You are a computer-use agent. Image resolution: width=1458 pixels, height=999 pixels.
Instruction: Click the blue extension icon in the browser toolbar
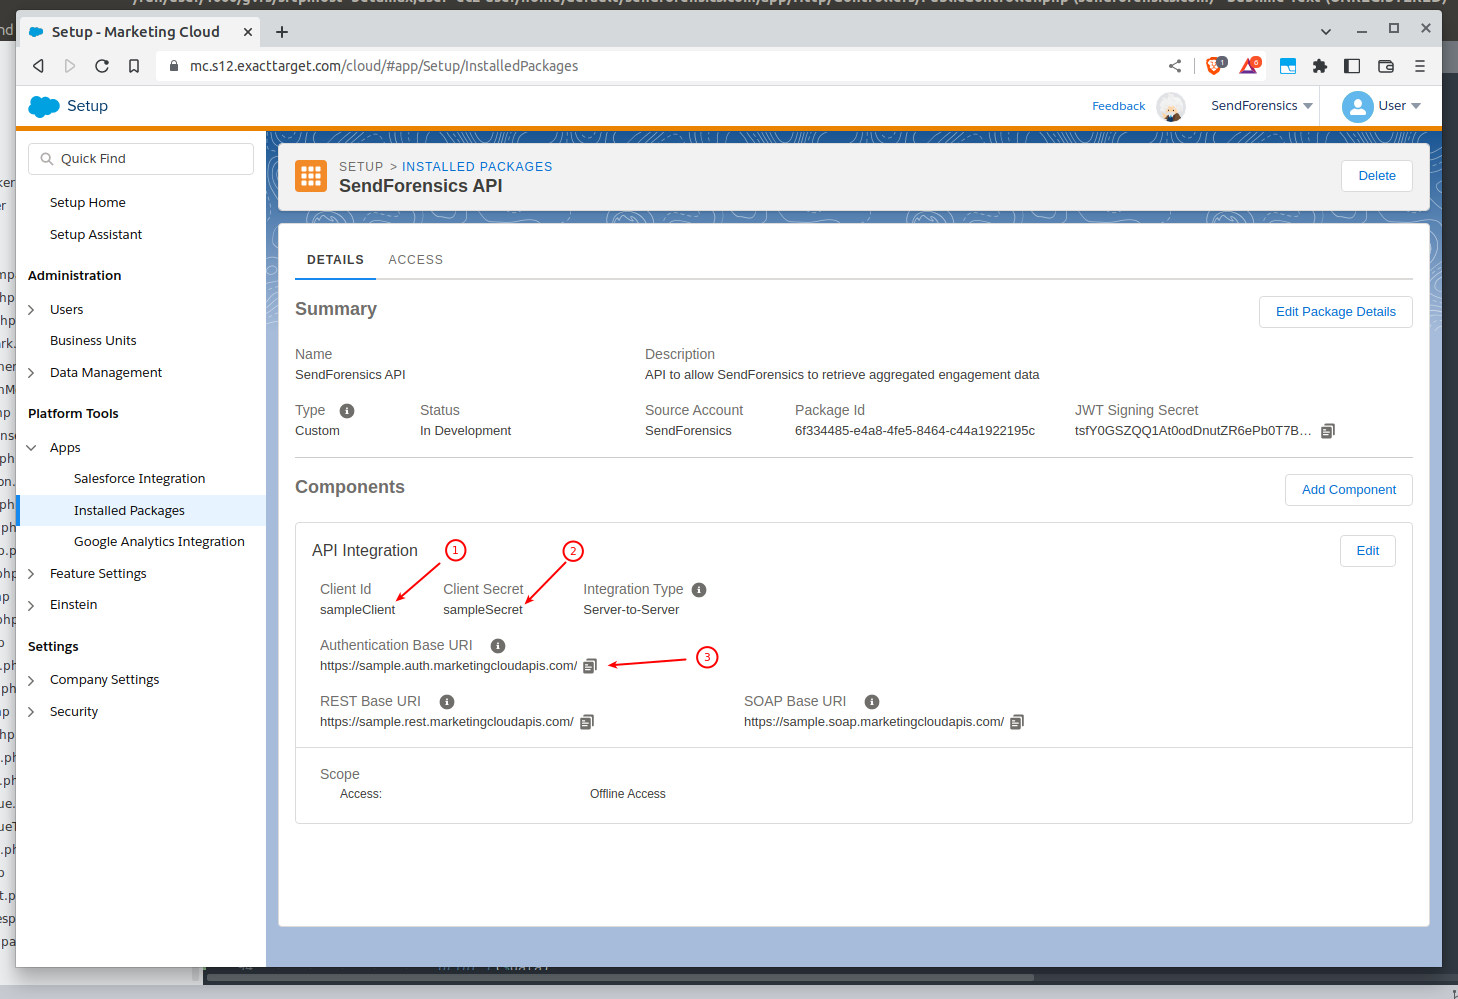click(x=1288, y=66)
